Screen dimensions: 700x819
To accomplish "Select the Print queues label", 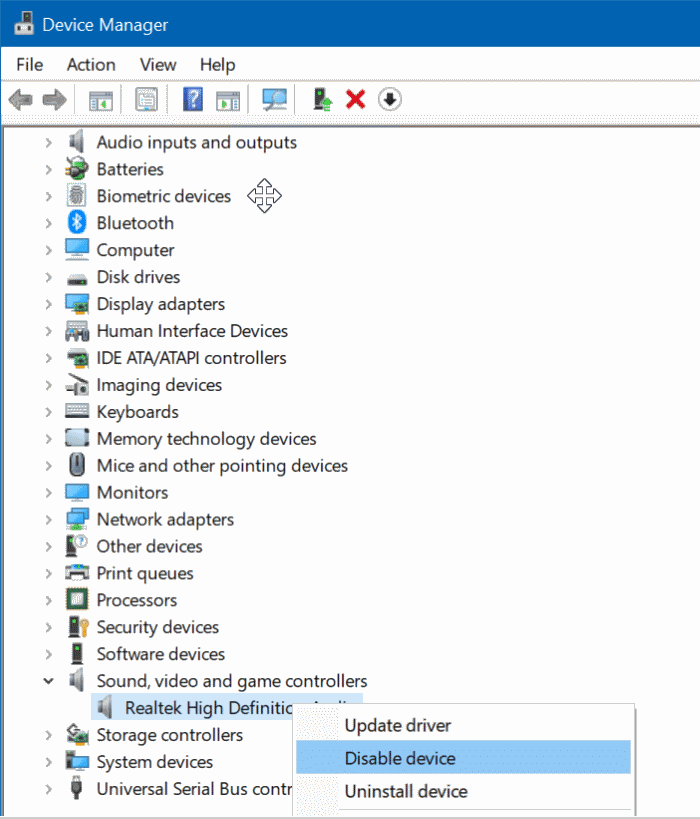I will coord(145,573).
